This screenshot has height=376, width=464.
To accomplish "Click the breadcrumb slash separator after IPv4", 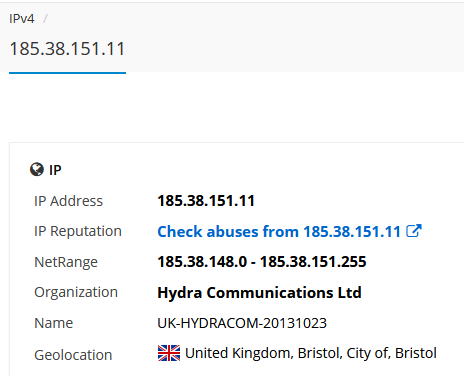I will coord(45,19).
